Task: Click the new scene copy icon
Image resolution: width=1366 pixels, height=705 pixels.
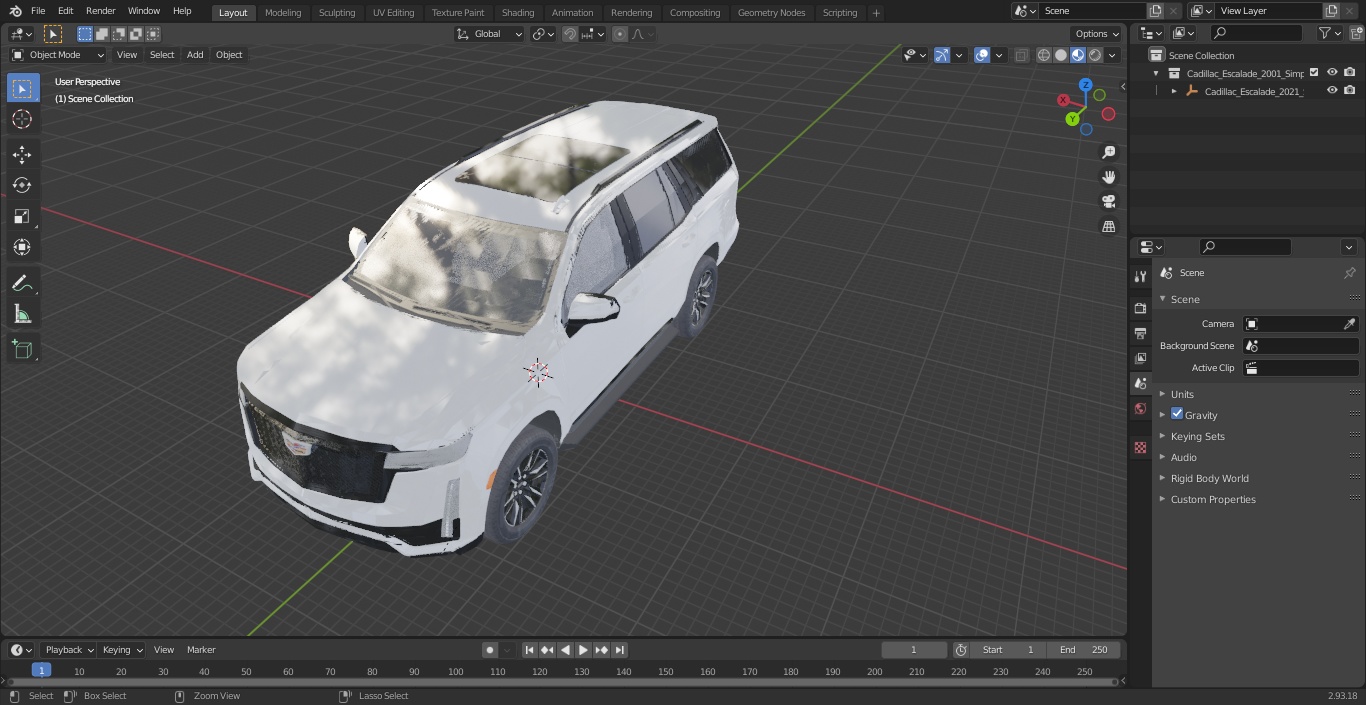Action: click(1155, 11)
